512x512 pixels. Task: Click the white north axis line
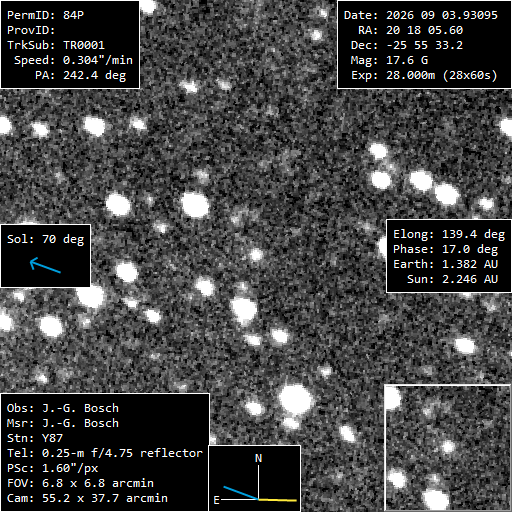click(258, 482)
